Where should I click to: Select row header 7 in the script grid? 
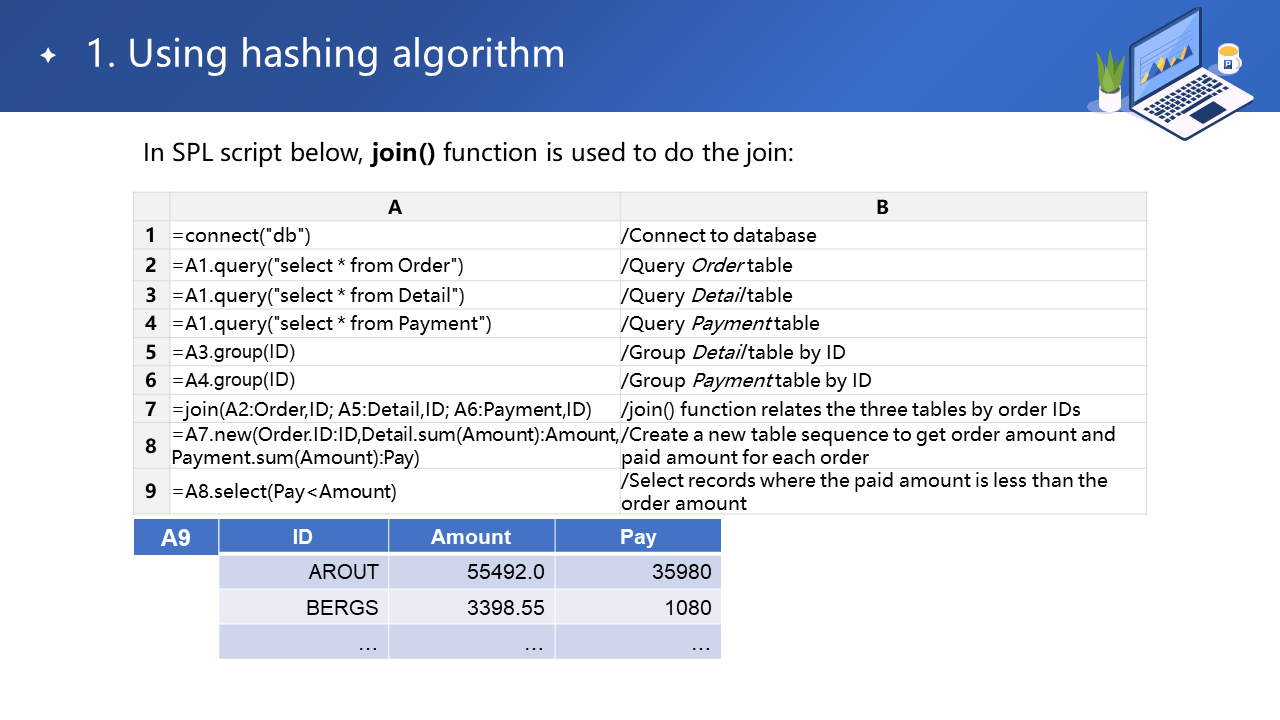pos(151,409)
